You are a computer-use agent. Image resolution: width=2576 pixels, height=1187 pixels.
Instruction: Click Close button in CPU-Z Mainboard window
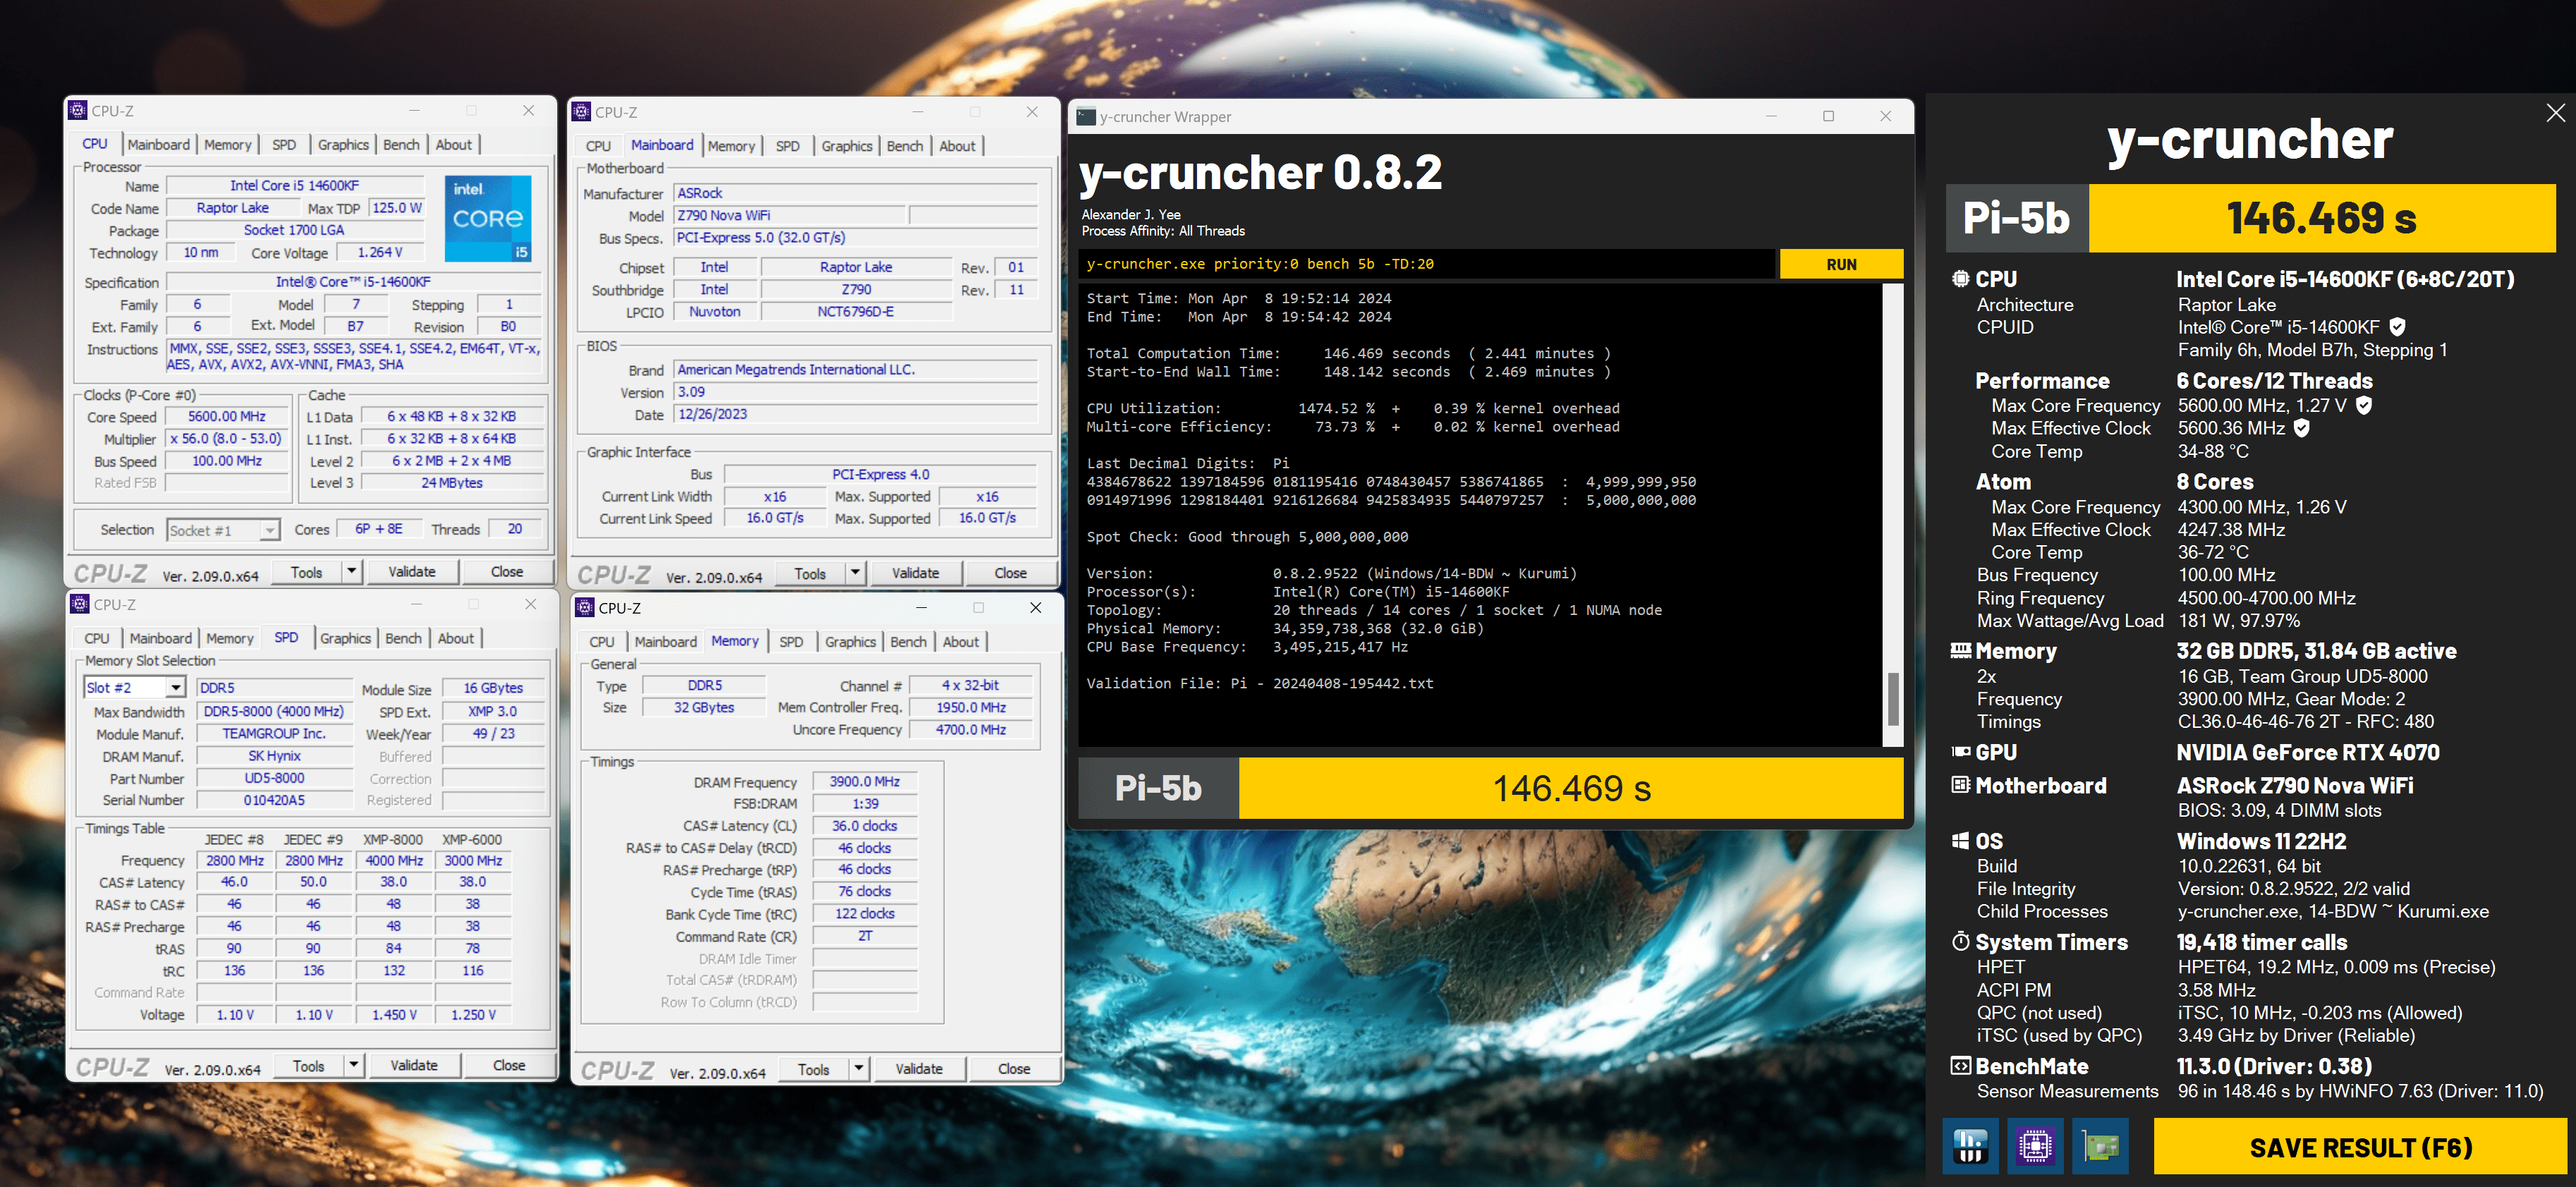coord(1010,573)
